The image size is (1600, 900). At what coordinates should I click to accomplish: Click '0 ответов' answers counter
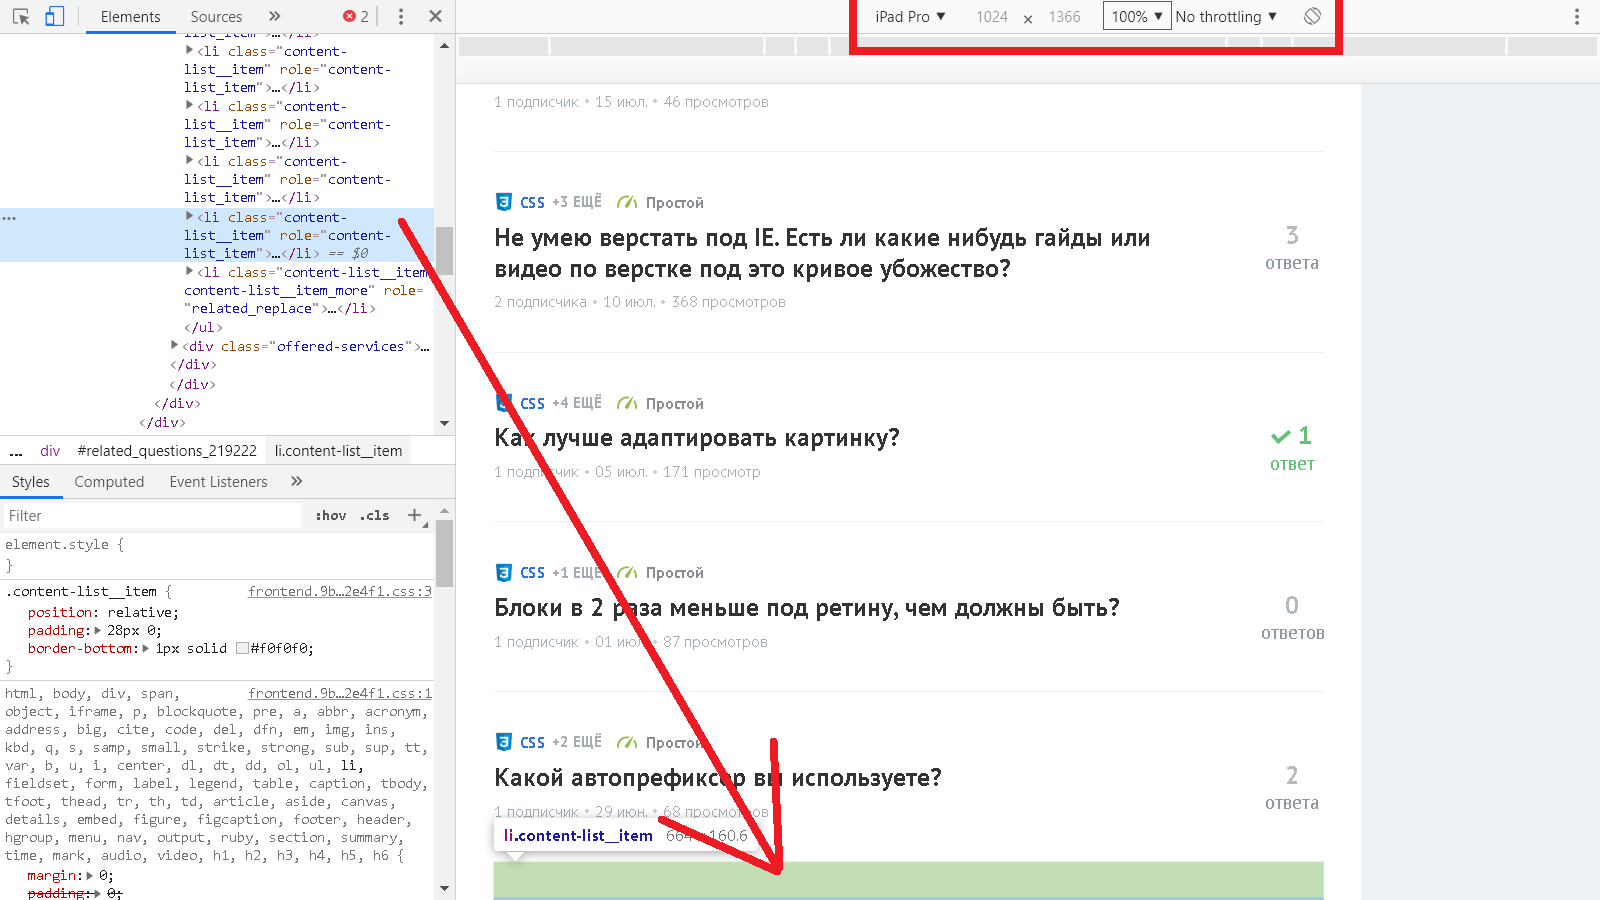(1292, 617)
